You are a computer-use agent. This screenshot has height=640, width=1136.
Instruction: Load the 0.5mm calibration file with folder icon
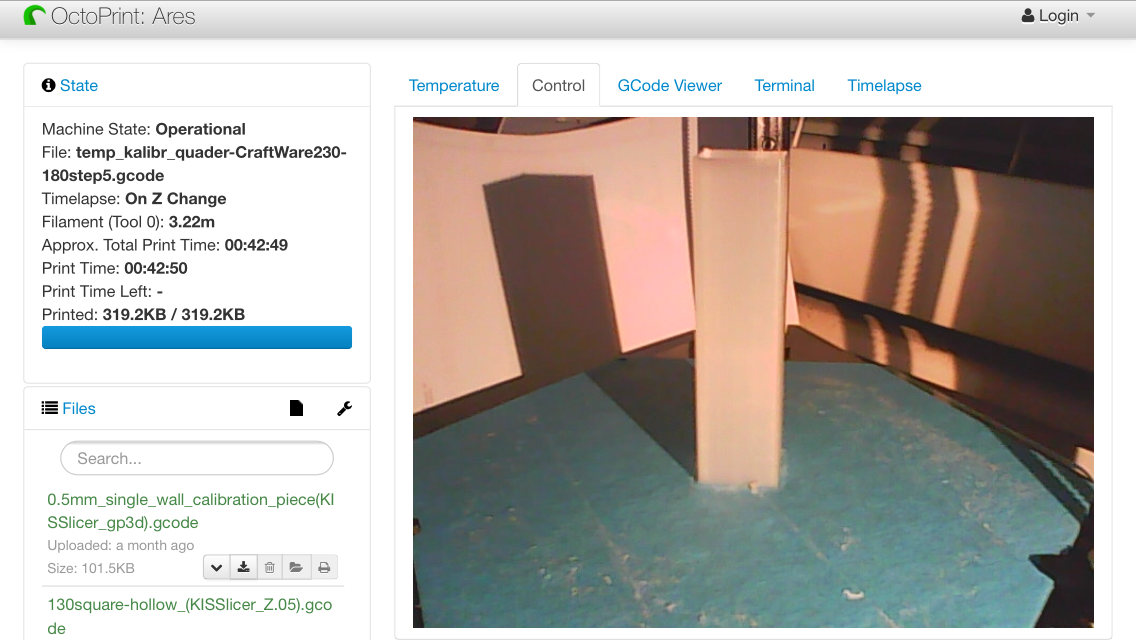(296, 568)
